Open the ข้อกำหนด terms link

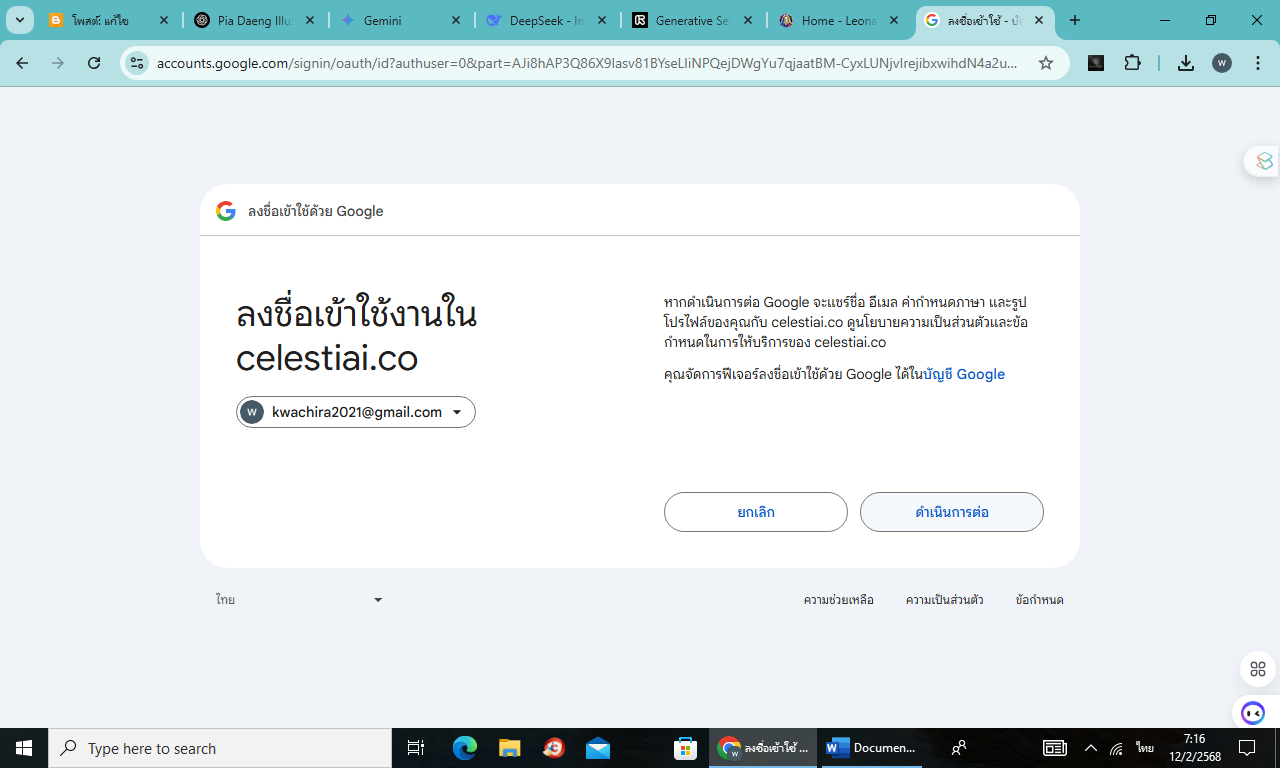pyautogui.click(x=1039, y=600)
